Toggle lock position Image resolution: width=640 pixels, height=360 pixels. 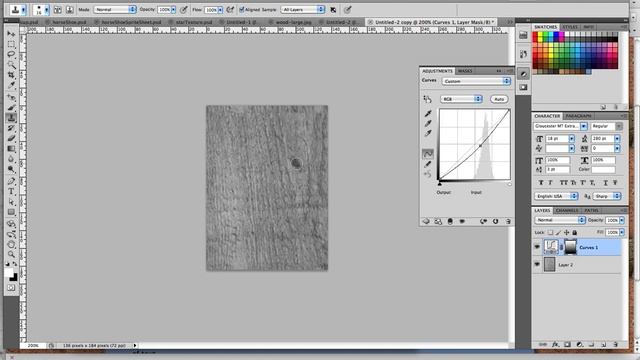567,232
